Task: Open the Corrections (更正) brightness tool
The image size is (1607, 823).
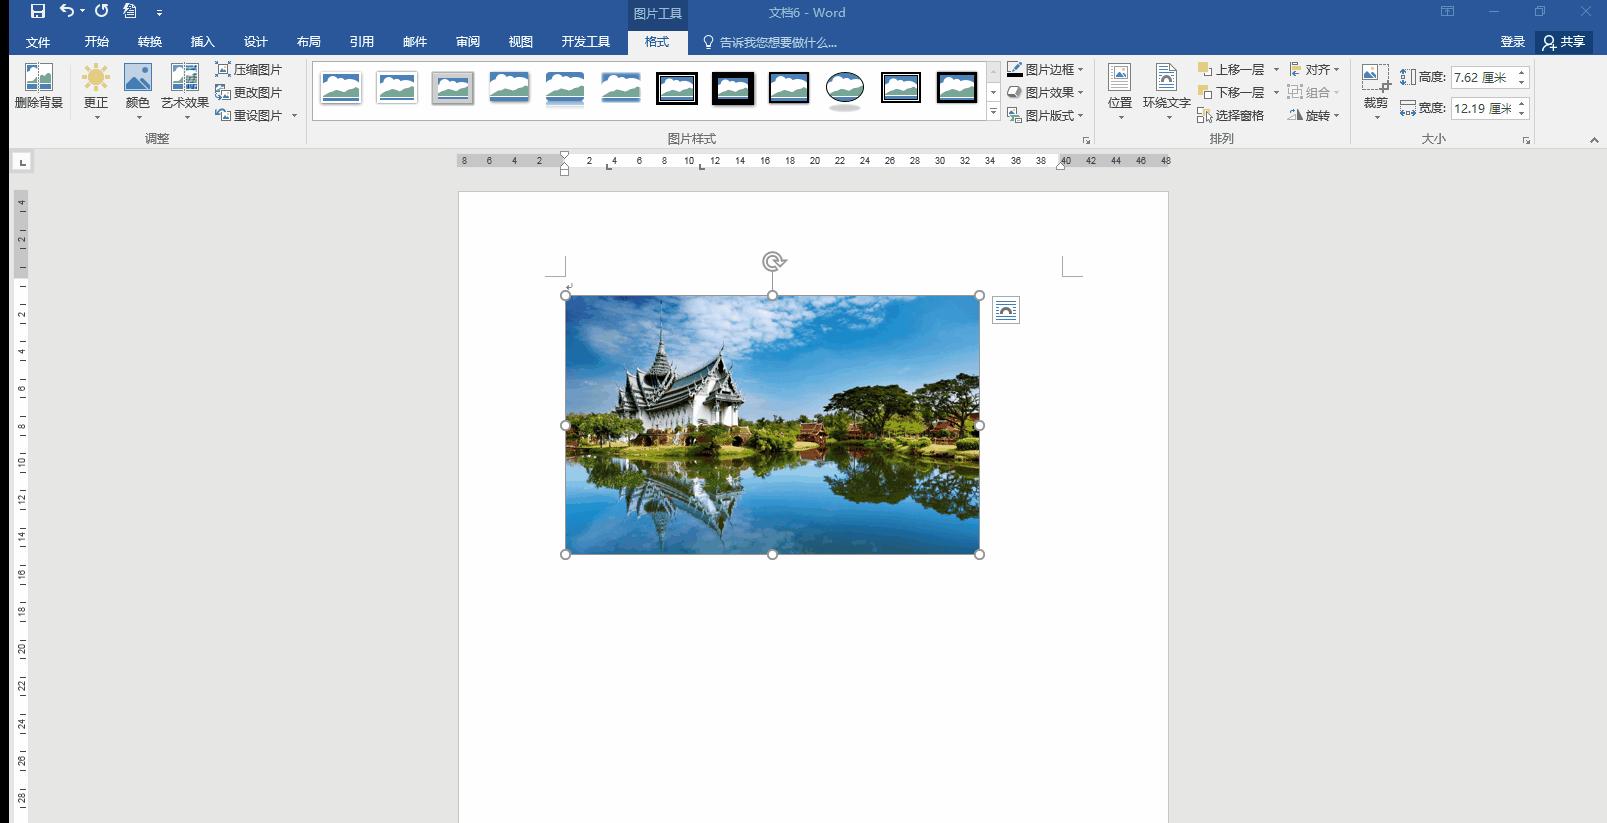Action: tap(96, 80)
